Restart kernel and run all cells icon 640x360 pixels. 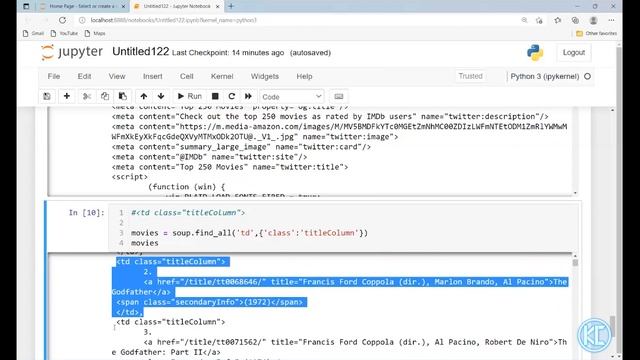[x=248, y=96]
